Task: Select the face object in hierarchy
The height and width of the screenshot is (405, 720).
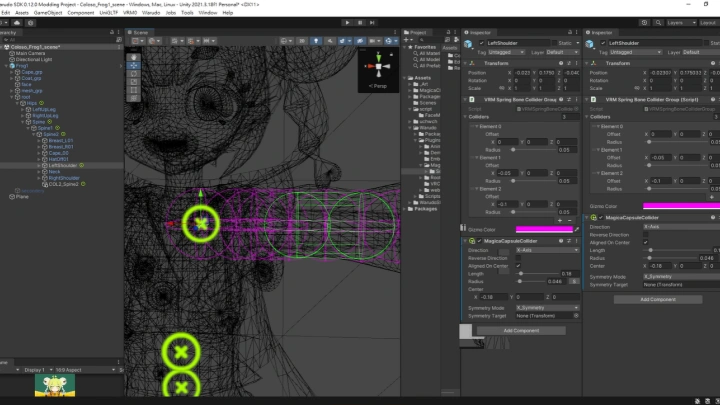Action: 26,84
